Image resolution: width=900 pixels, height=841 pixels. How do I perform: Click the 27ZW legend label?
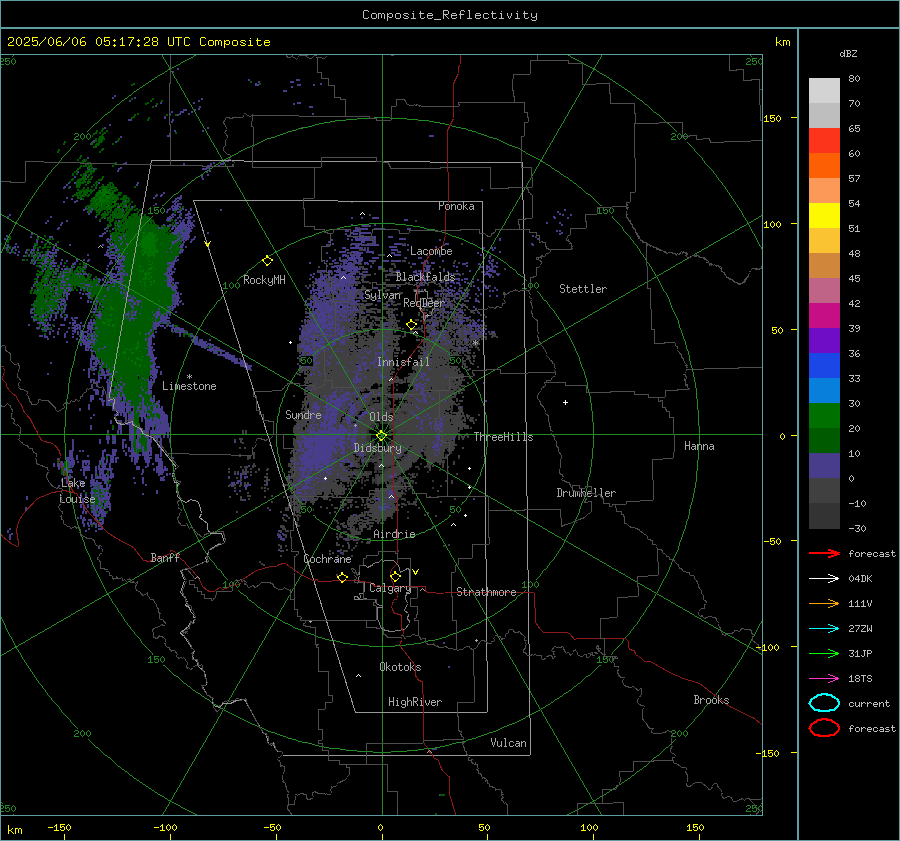pyautogui.click(x=860, y=629)
